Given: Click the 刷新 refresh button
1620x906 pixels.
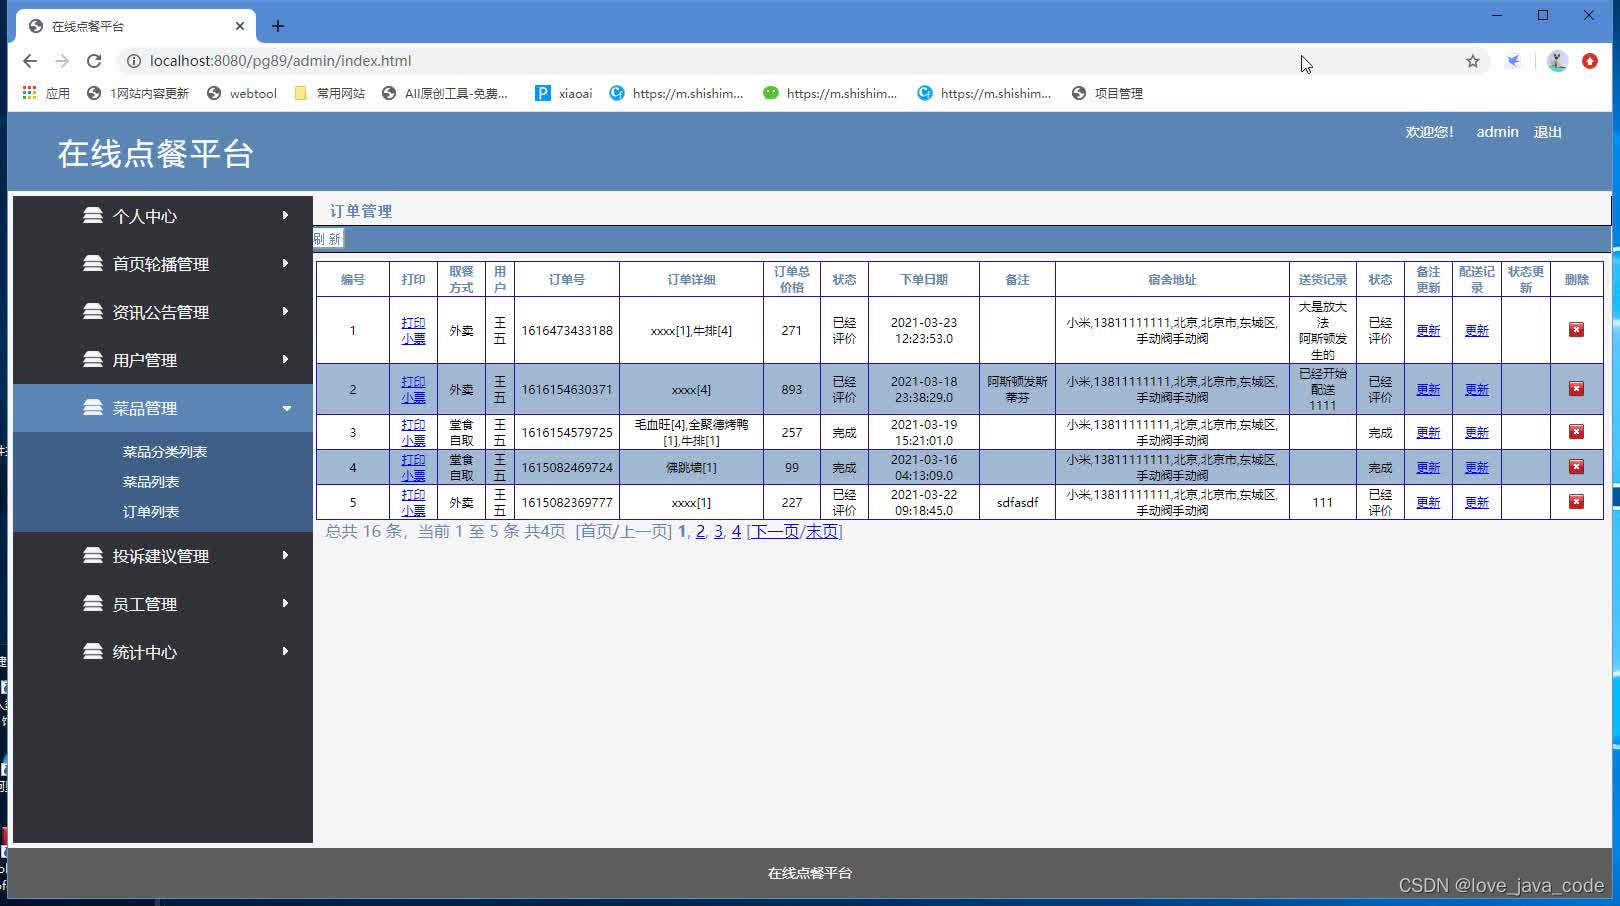Looking at the screenshot, I should [328, 239].
